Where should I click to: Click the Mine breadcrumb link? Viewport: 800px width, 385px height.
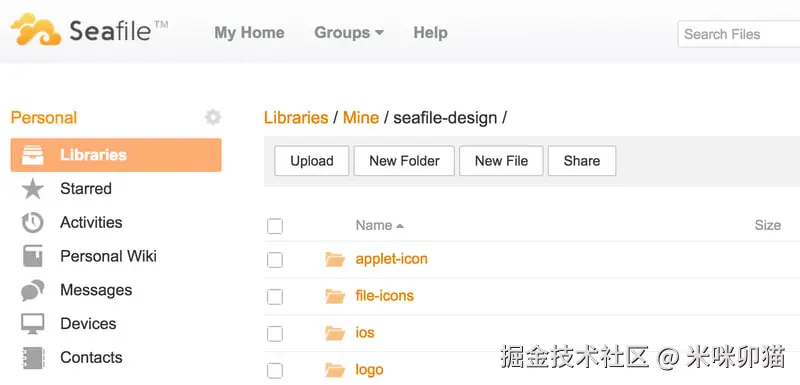tap(361, 118)
